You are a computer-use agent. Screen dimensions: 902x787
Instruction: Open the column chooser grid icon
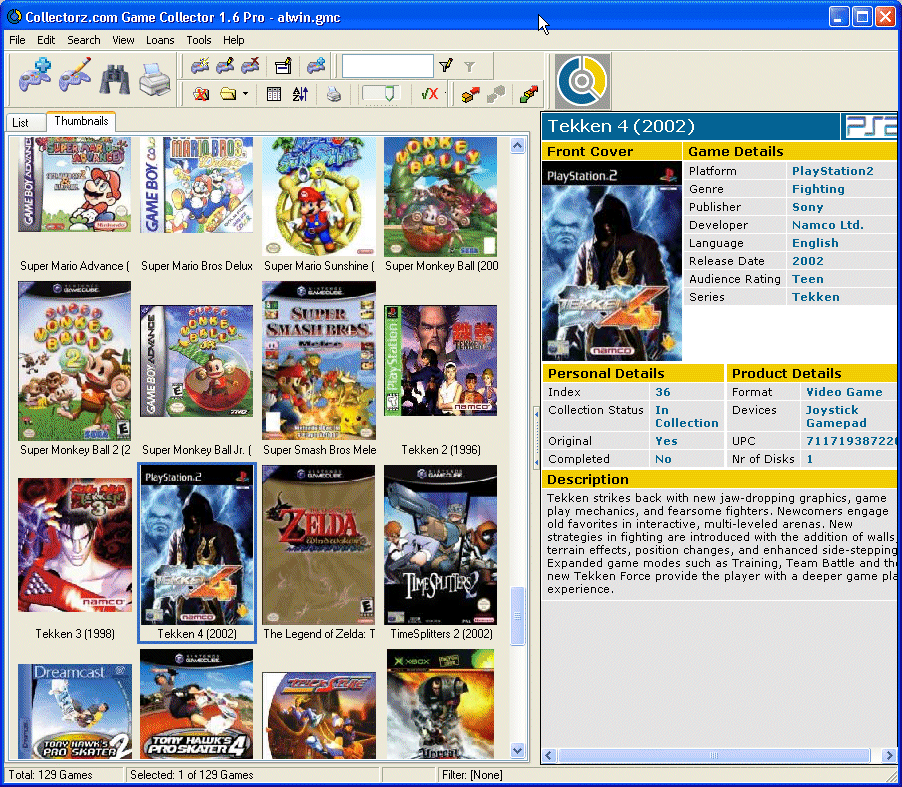(274, 94)
